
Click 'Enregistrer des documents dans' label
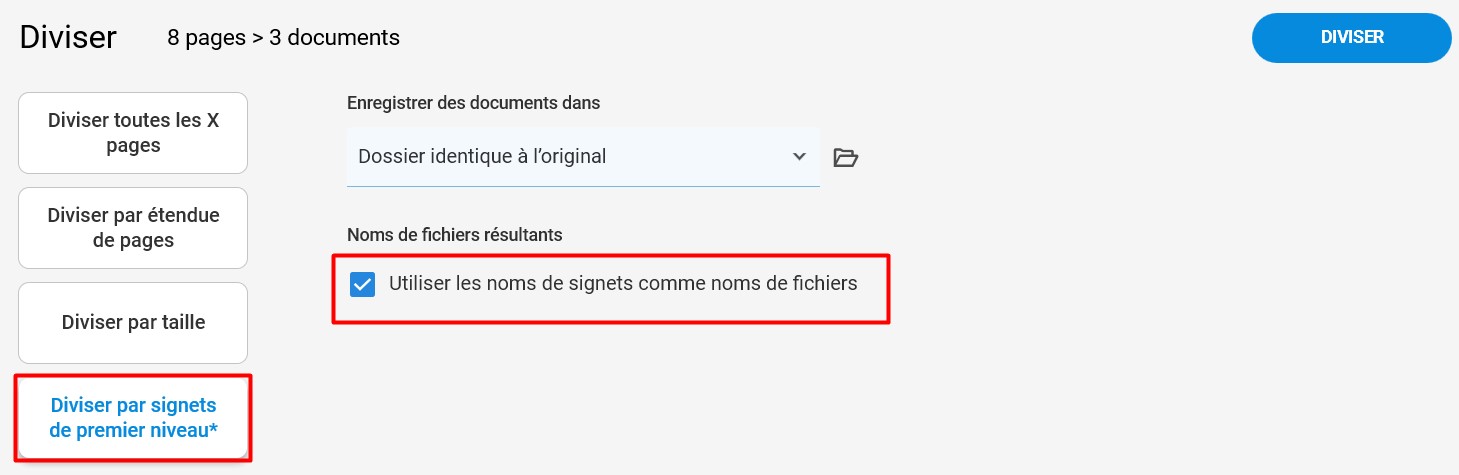click(473, 102)
